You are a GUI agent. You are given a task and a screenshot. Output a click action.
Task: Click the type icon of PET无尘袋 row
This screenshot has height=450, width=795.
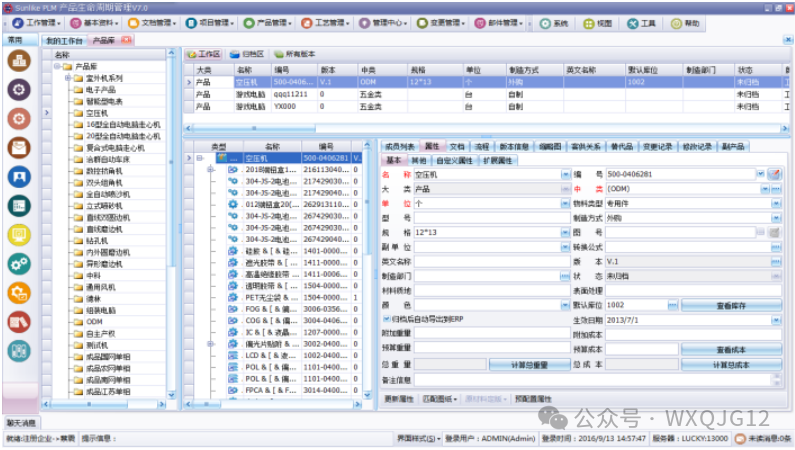coord(233,297)
